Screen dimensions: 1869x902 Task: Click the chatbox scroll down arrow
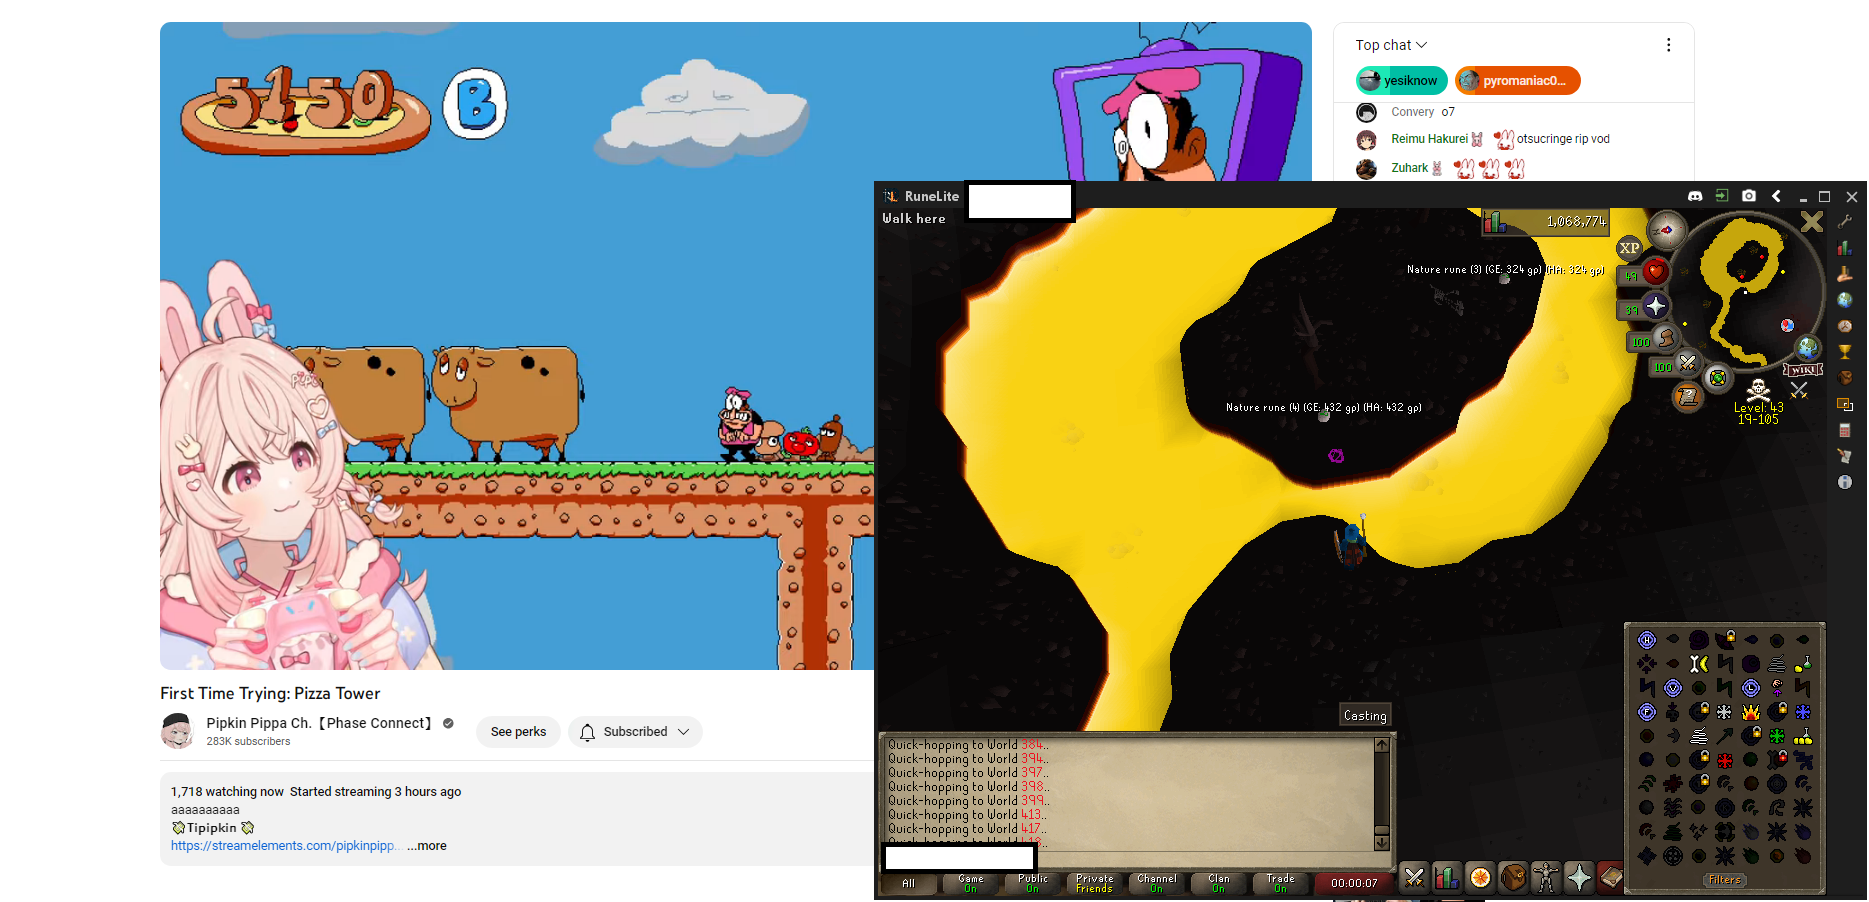click(1381, 843)
